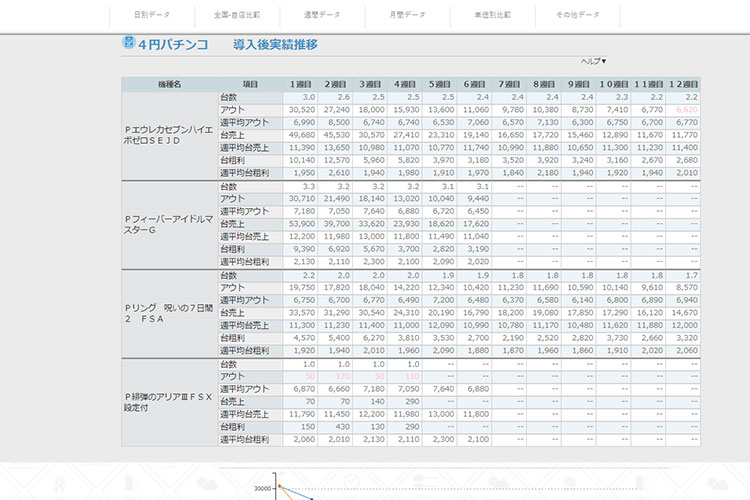Click the 30,520 アウト value
This screenshot has width=750, height=500.
[x=302, y=110]
